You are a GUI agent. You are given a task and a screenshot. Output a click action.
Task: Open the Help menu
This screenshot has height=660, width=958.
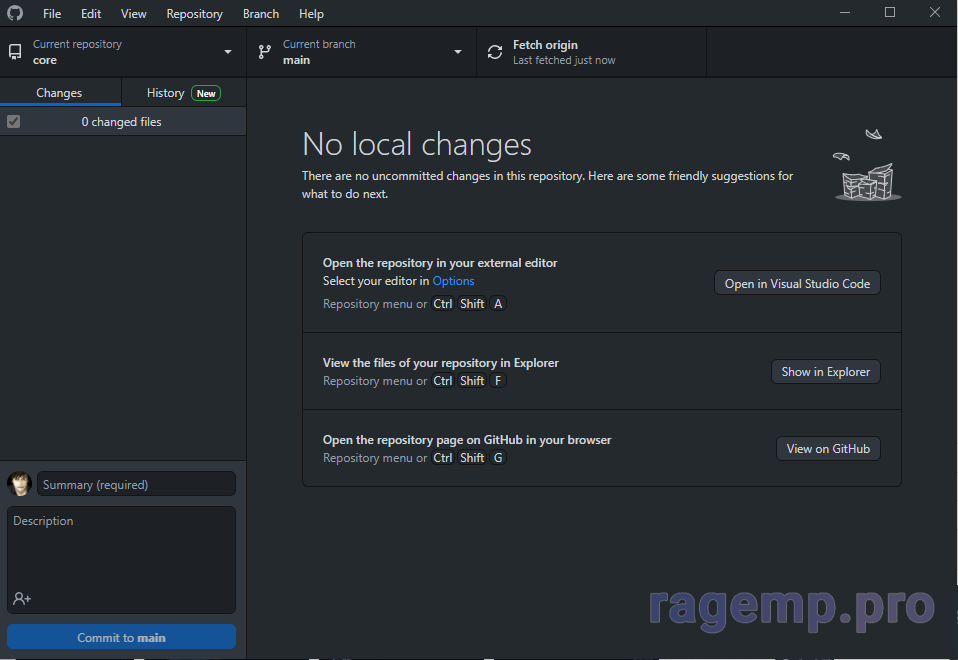[311, 13]
